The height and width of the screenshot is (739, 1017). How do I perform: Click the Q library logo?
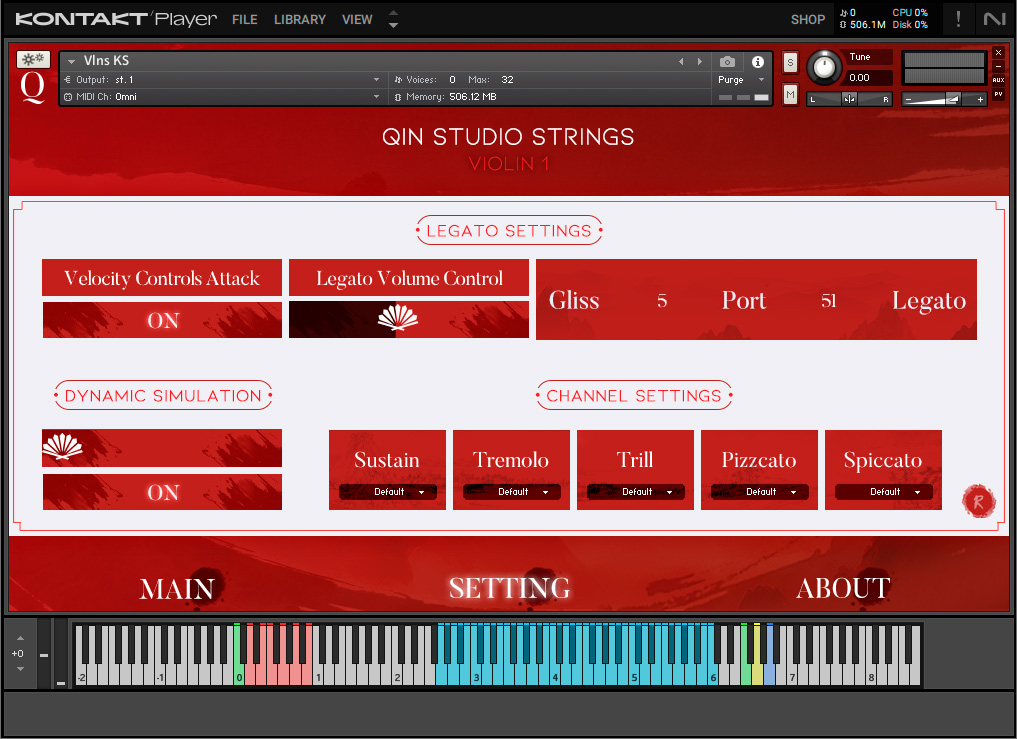click(32, 87)
